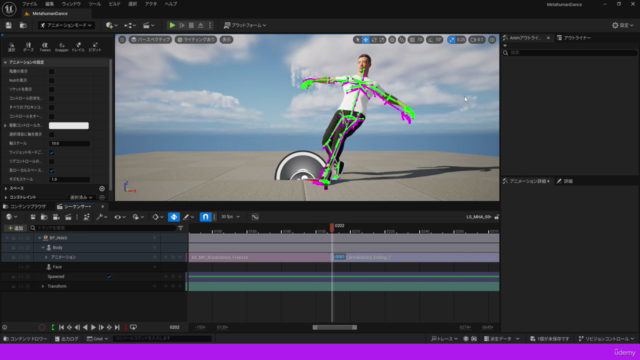Click the white 駆動コントロール color swatch
The width and height of the screenshot is (640, 360).
[69, 125]
